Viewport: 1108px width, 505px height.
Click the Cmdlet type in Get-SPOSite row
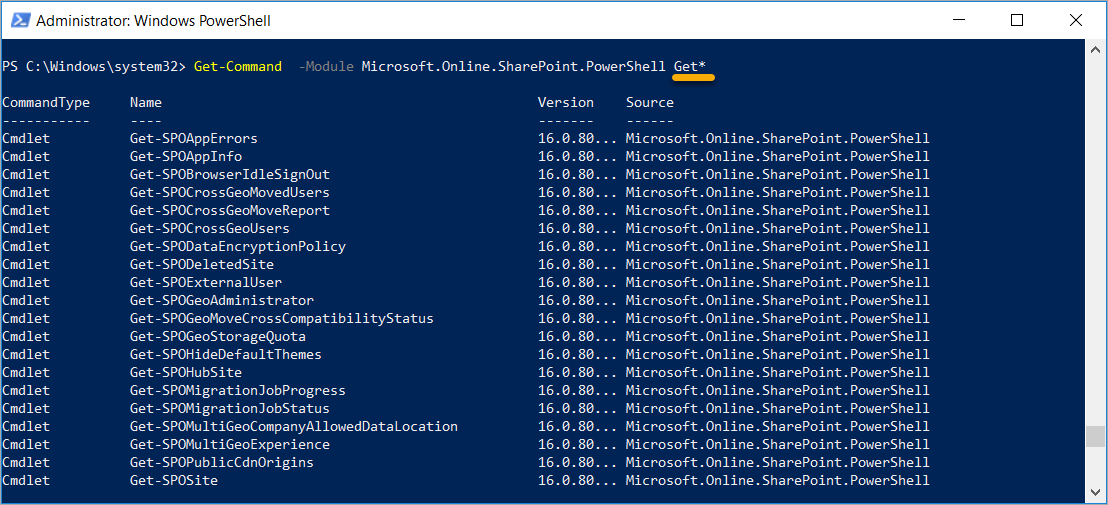click(26, 481)
